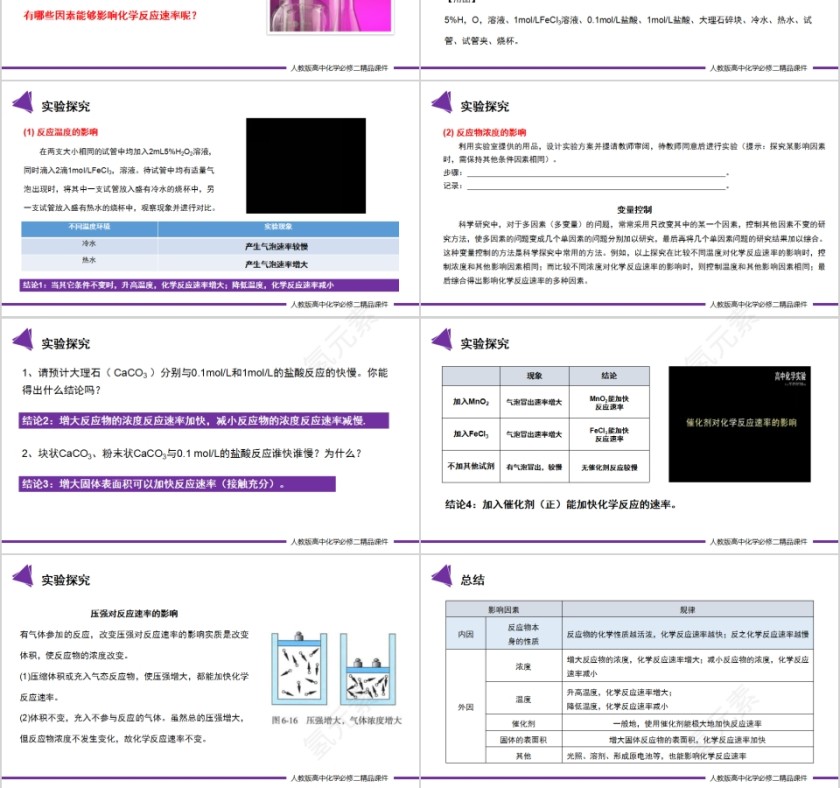Screen dimensions: 840x788
Task: Click the megaphone icon beside the 总结 heading
Action: (x=443, y=575)
